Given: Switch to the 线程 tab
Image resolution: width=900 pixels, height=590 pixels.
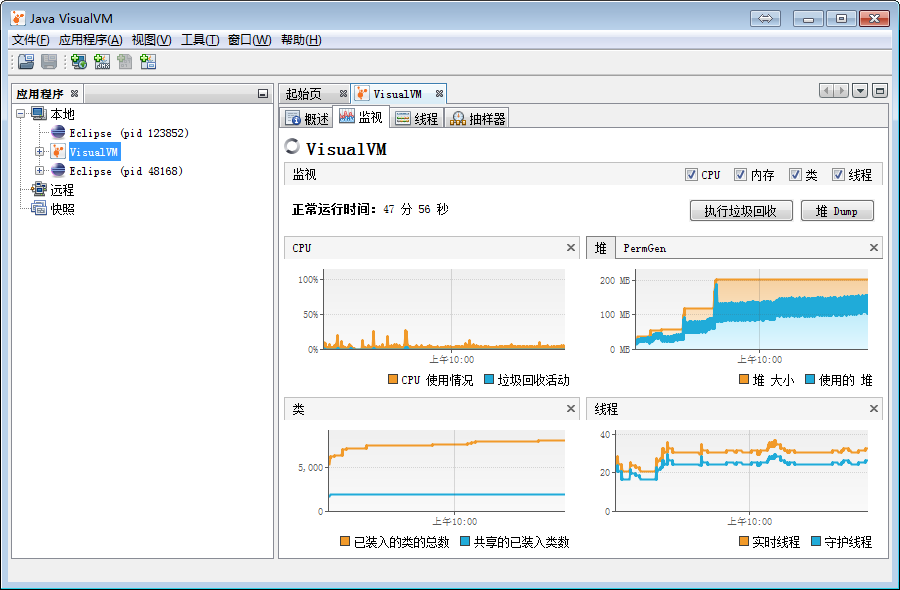Looking at the screenshot, I should pos(417,118).
